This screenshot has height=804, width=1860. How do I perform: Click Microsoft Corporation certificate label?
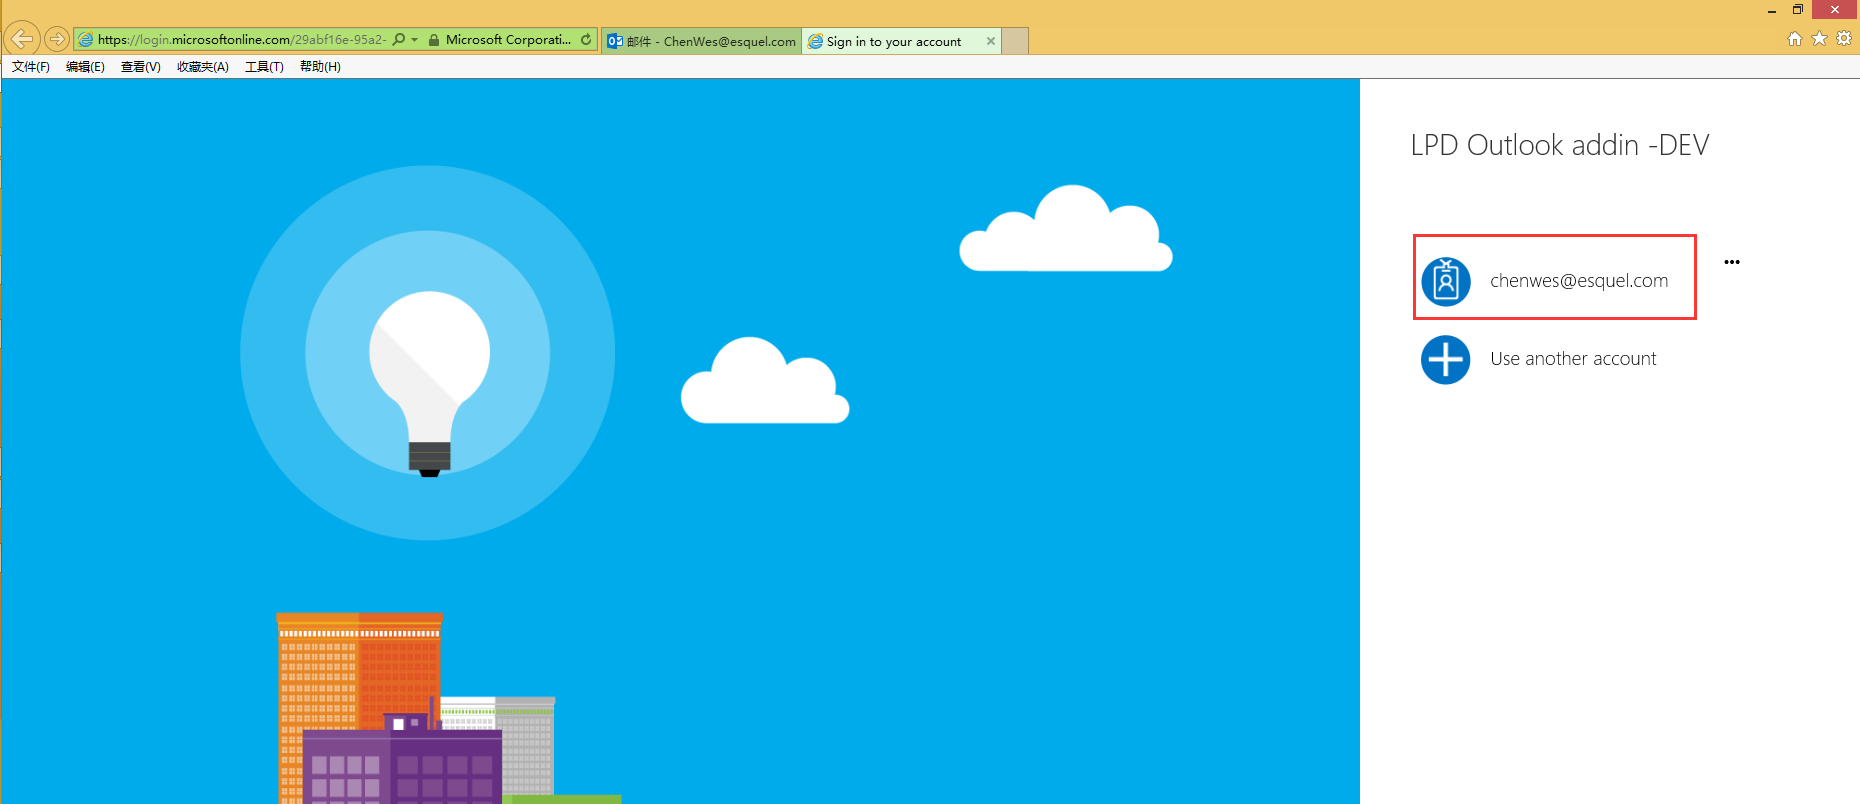508,40
